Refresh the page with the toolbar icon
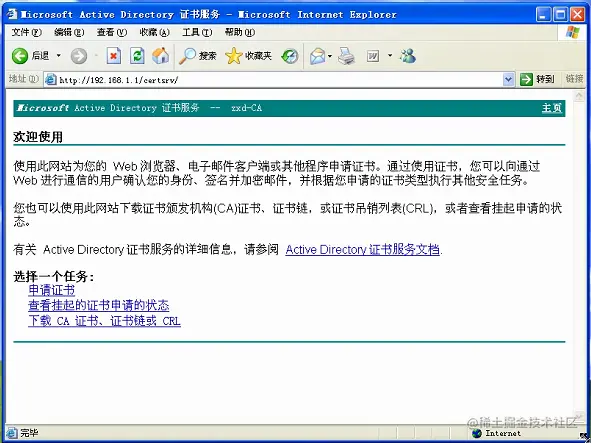591x443 pixels. (x=137, y=56)
